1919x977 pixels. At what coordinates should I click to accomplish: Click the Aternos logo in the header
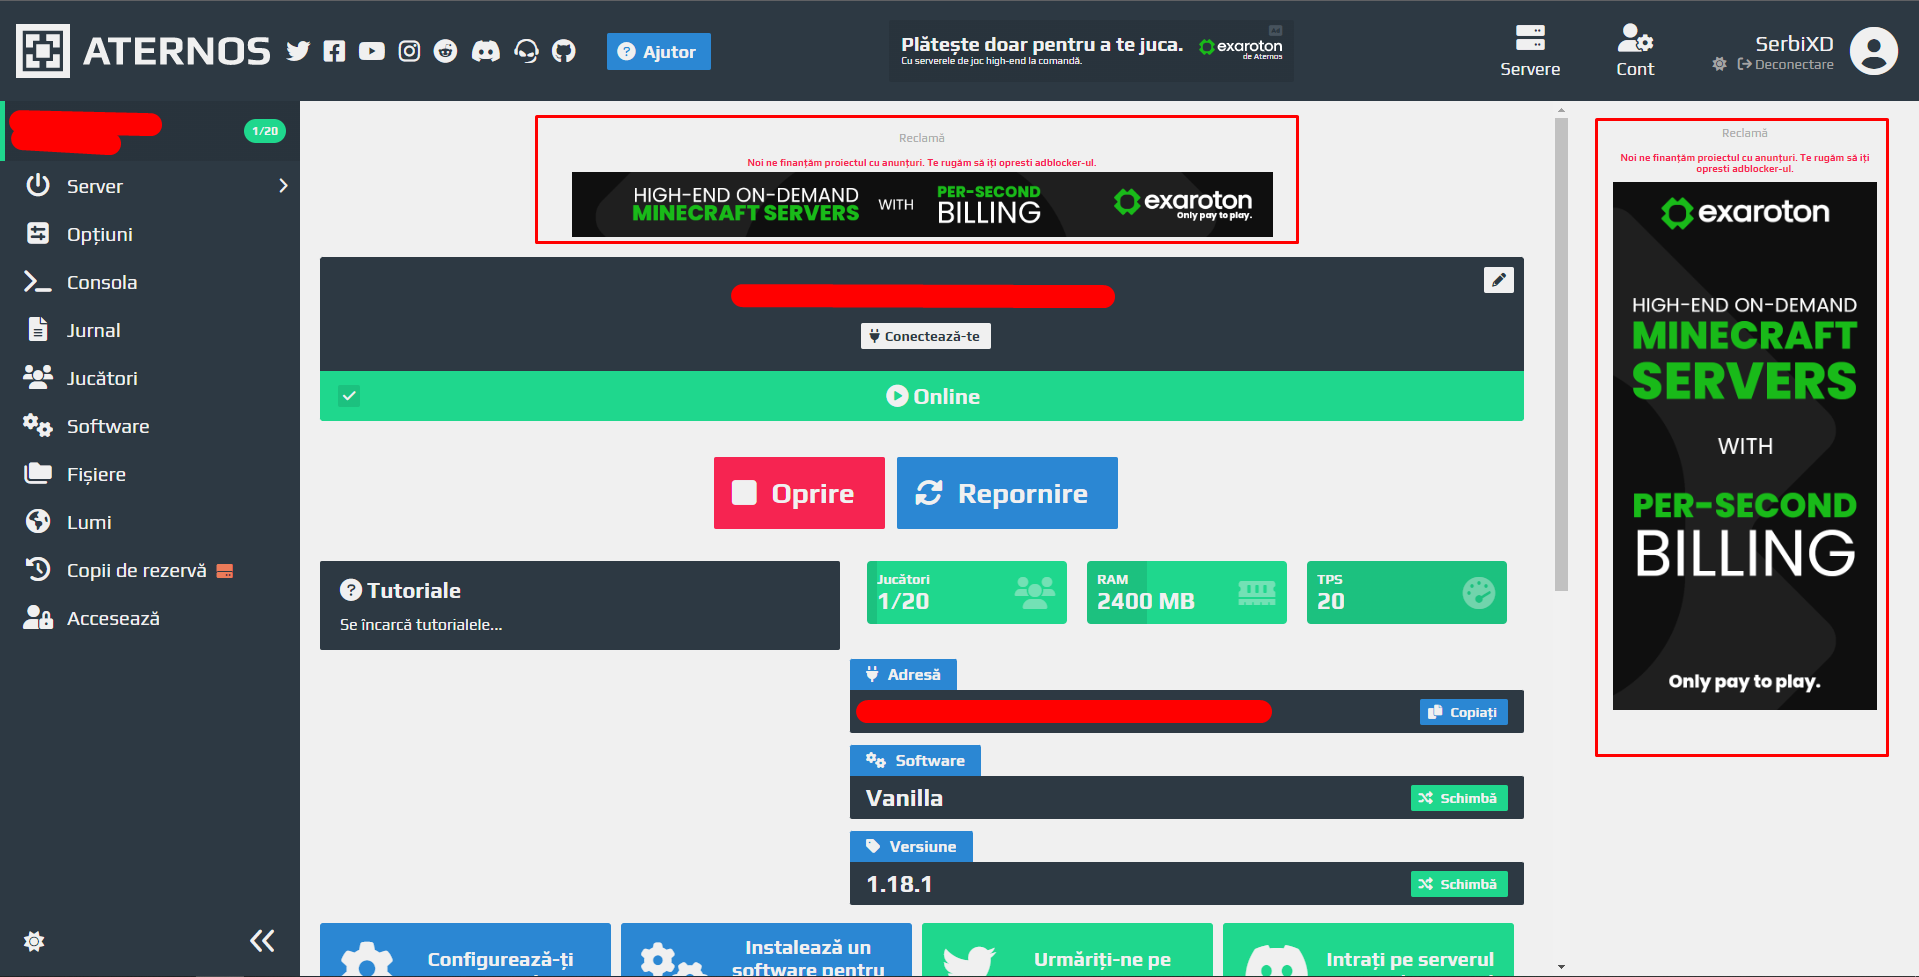pyautogui.click(x=143, y=51)
